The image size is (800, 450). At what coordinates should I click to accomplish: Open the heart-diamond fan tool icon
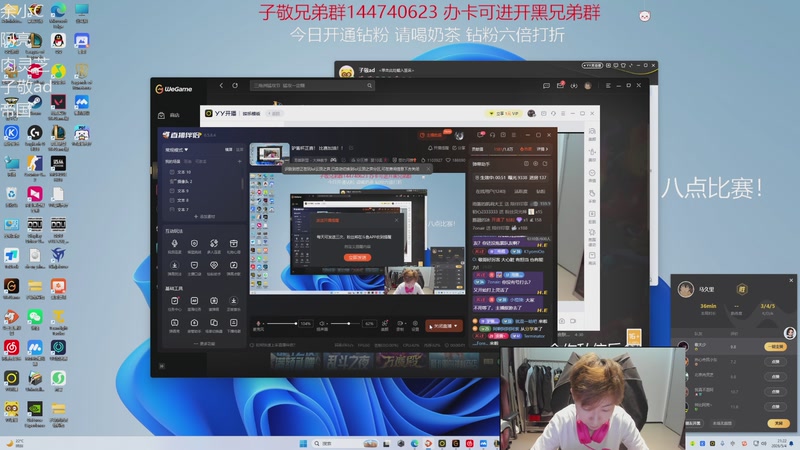[x=214, y=267]
